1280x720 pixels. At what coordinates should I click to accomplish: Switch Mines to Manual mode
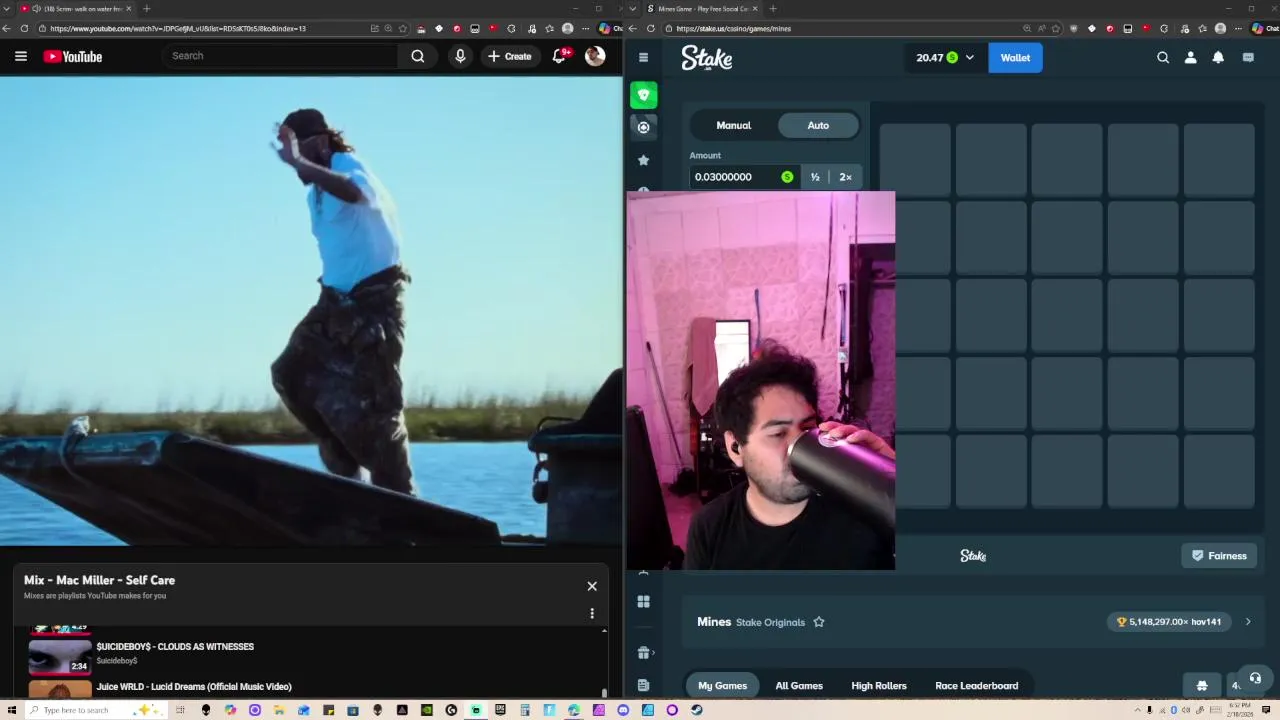(x=733, y=125)
